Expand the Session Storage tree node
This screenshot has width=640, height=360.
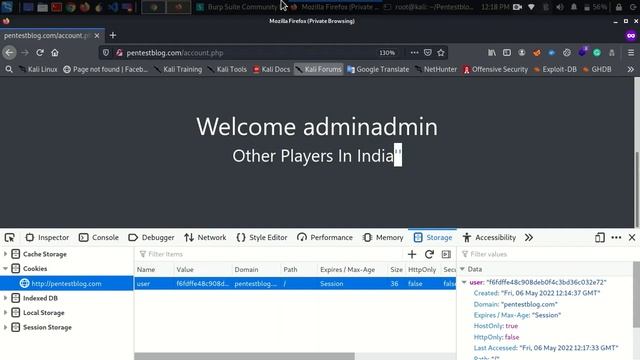click(x=5, y=327)
